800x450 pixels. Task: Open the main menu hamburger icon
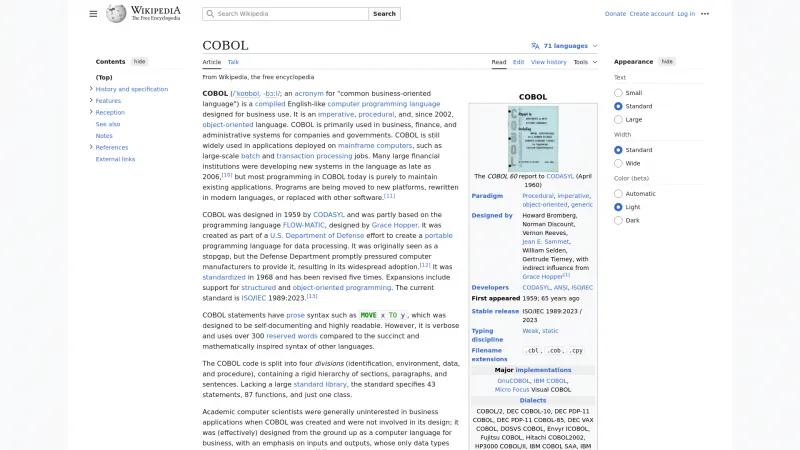[93, 14]
